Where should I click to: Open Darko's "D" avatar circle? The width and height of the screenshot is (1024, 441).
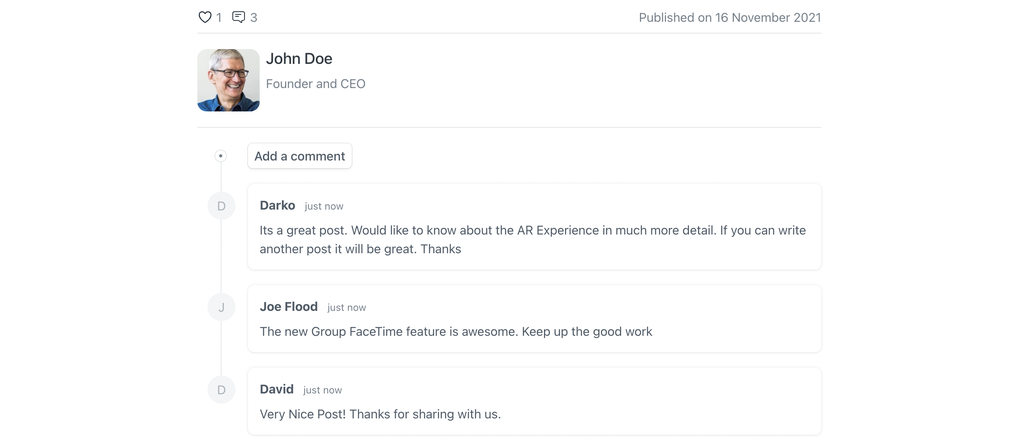tap(221, 206)
